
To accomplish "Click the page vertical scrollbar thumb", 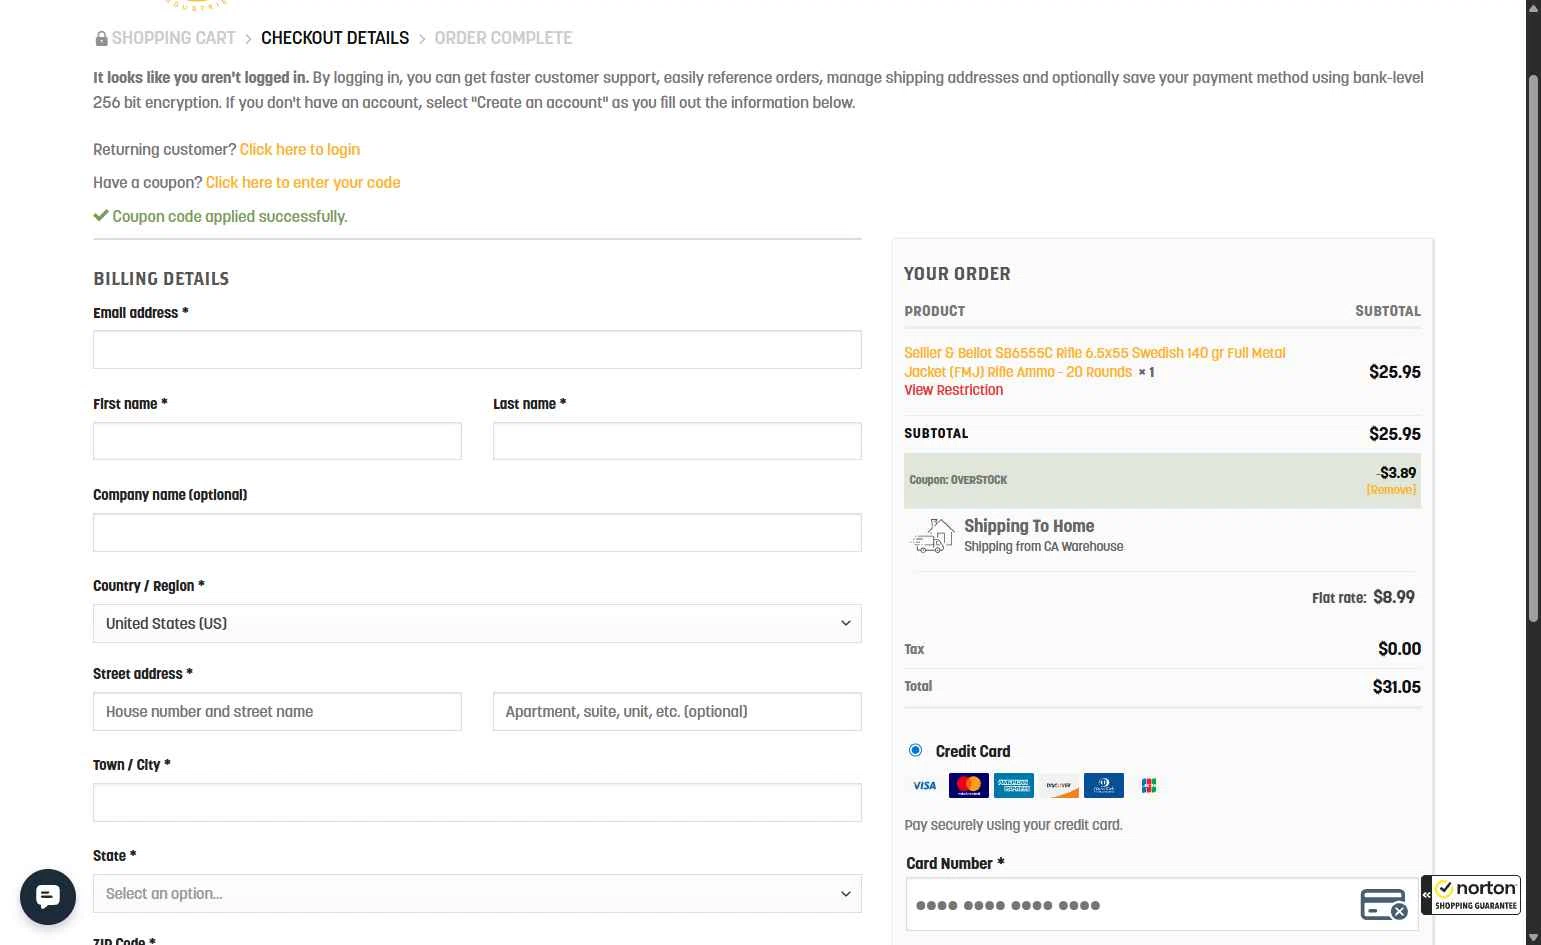I will click(1533, 348).
